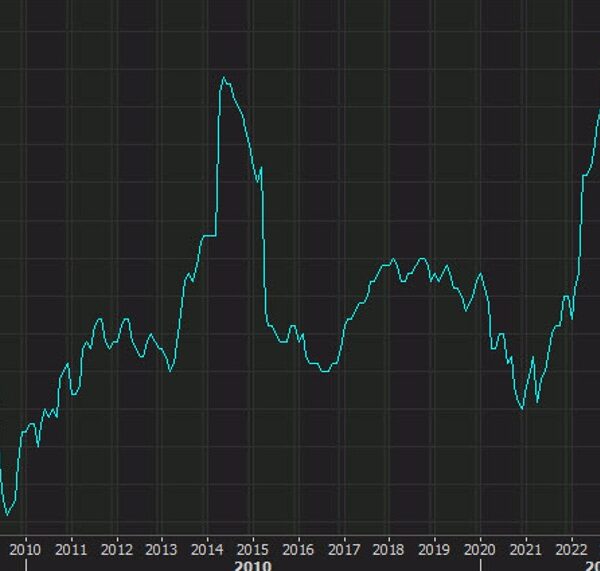Select the 2021 axis label
This screenshot has width=600, height=571.
[x=525, y=549]
